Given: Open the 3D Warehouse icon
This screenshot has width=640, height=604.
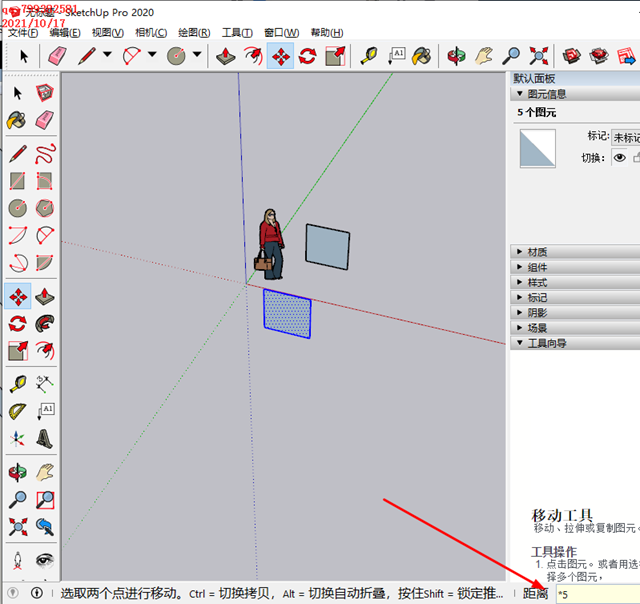Looking at the screenshot, I should (x=571, y=56).
